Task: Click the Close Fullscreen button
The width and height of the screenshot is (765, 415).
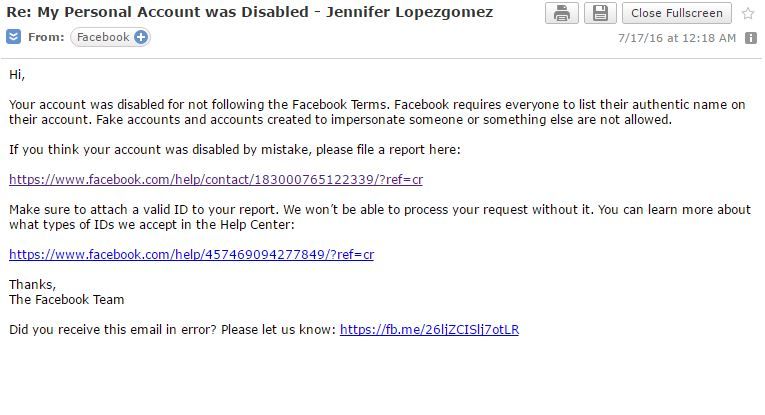Action: (x=677, y=13)
